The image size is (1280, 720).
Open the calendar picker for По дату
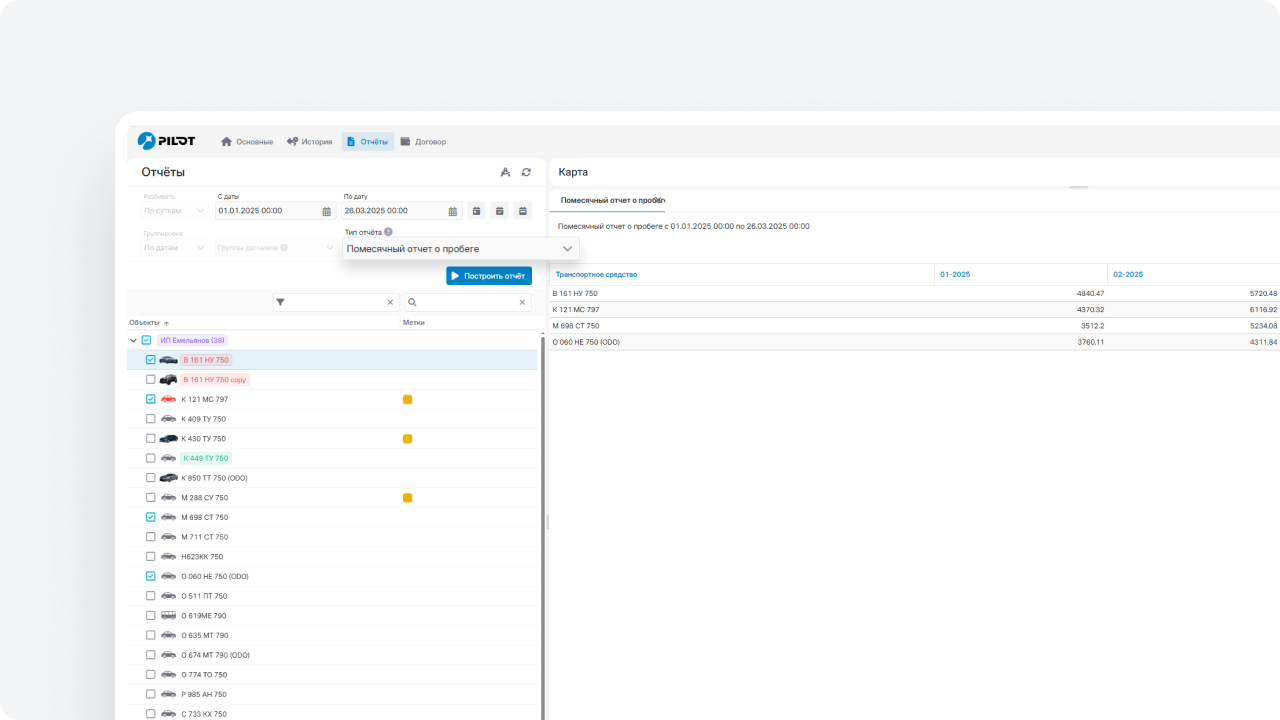[x=453, y=211]
